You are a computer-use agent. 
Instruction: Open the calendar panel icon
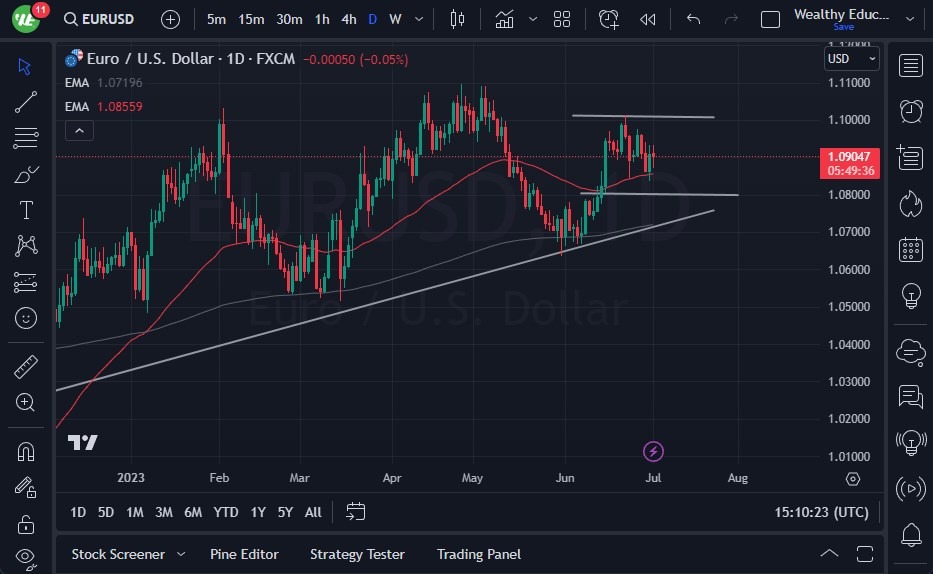click(910, 249)
